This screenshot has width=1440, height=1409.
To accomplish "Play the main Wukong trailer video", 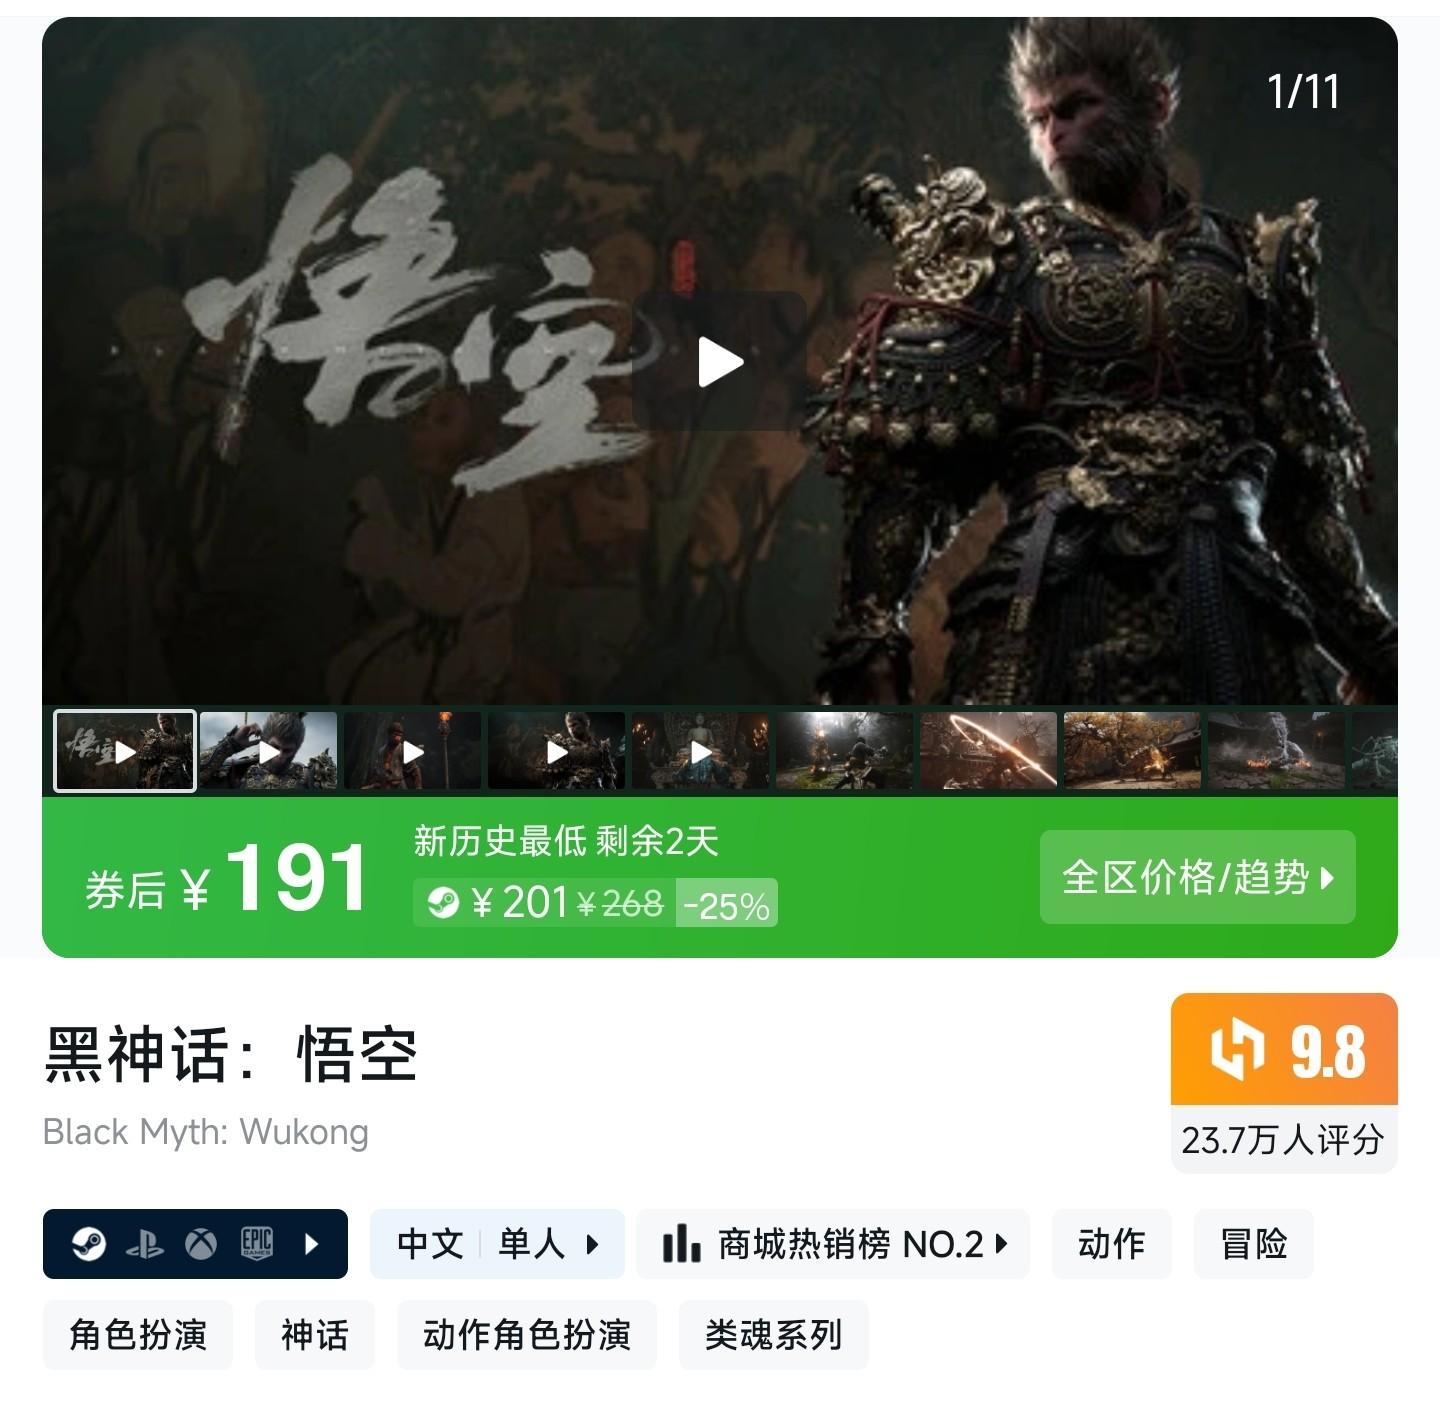I will coord(720,361).
